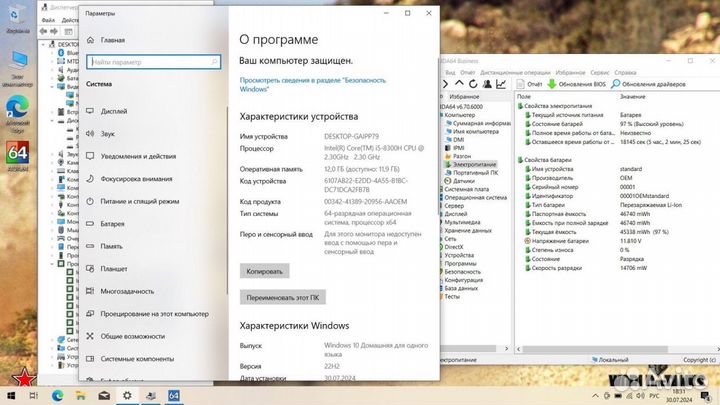Open the Recycle Bin desktop icon

(x=17, y=18)
